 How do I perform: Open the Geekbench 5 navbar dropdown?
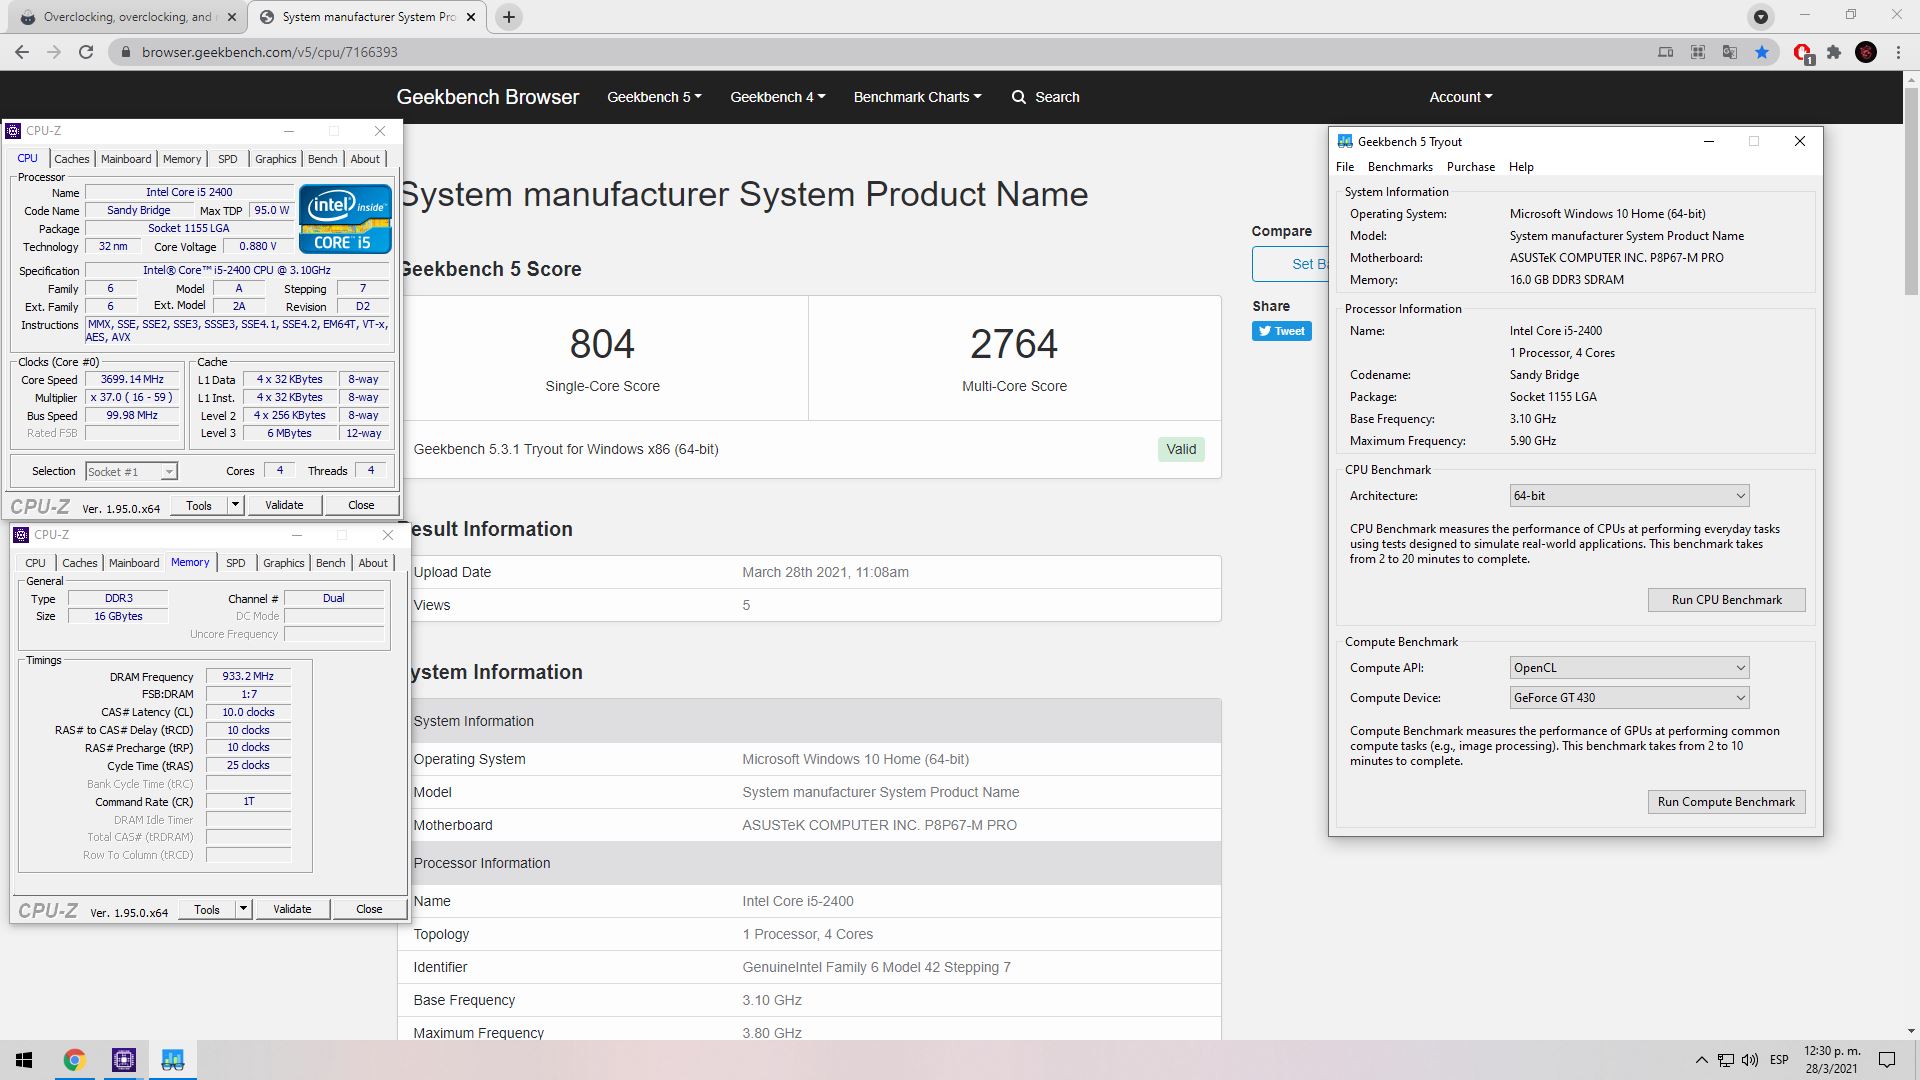click(x=654, y=97)
